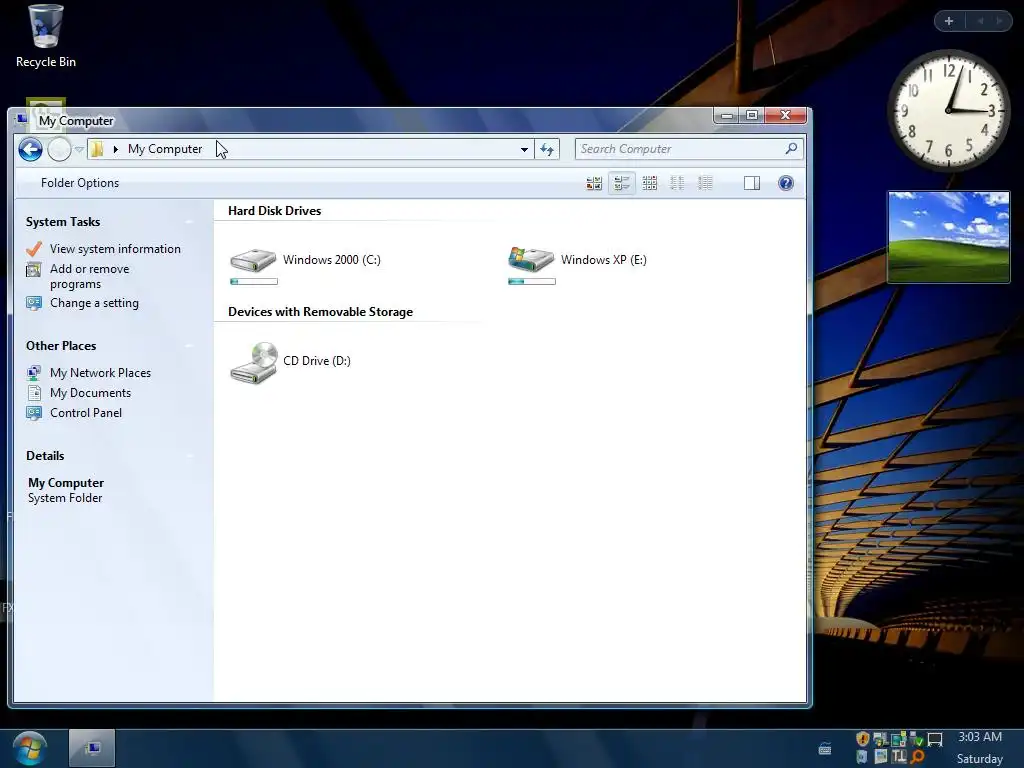
Task: Toggle the preview pane icon
Action: click(x=752, y=184)
